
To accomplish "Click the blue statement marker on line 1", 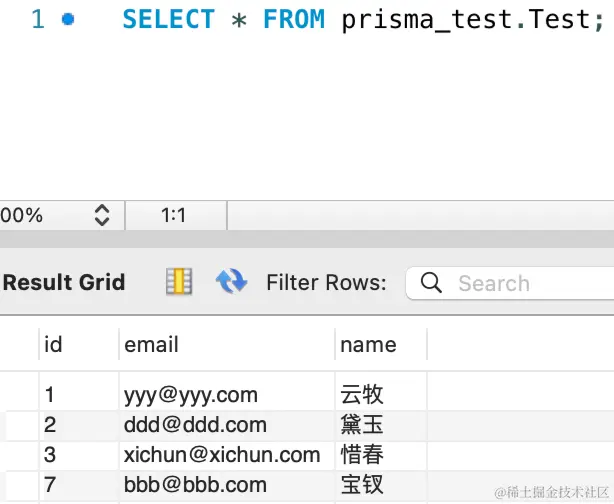I will [68, 19].
